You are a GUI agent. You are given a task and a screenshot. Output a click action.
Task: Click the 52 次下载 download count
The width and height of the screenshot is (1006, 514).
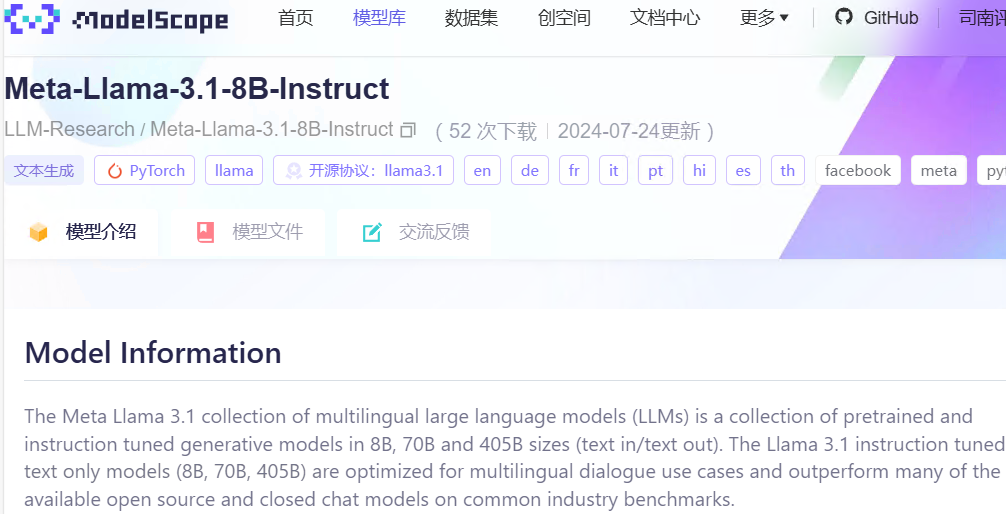pyautogui.click(x=493, y=131)
